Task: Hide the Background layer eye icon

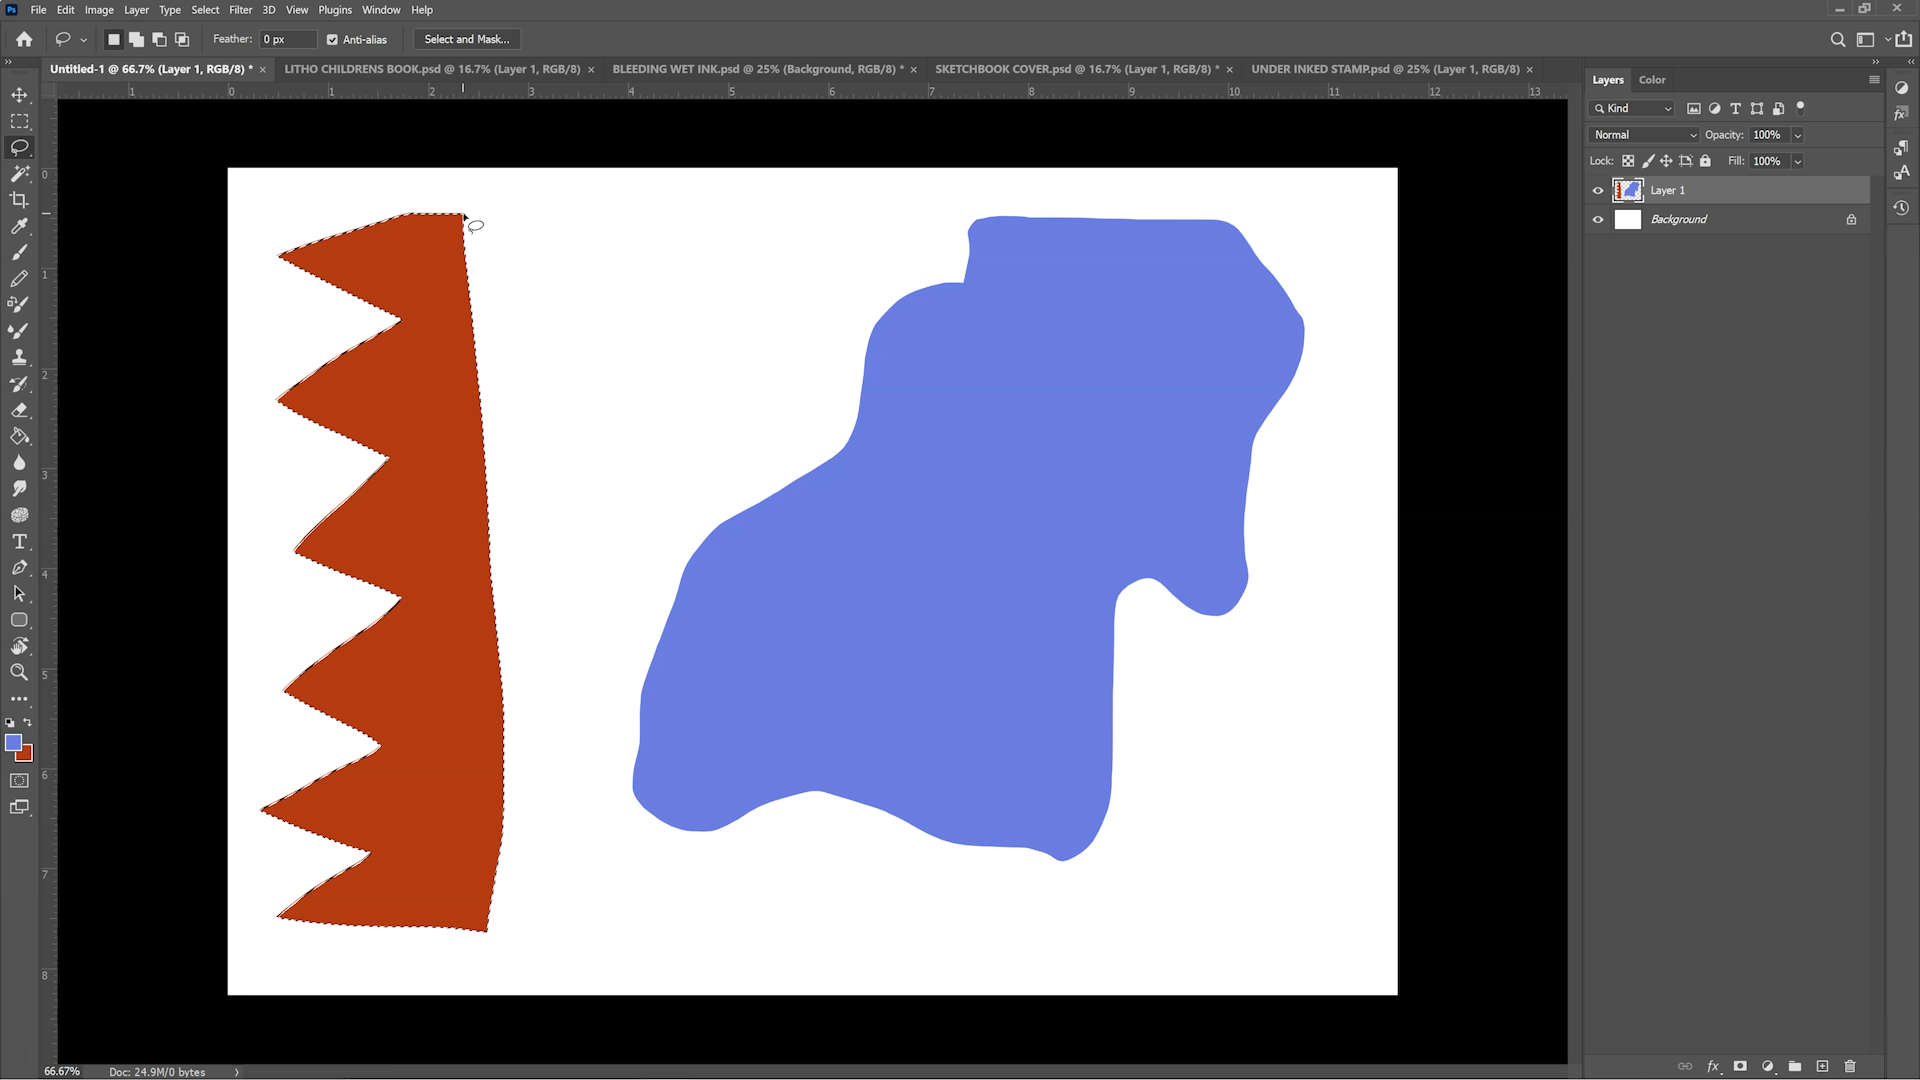Action: pos(1598,220)
